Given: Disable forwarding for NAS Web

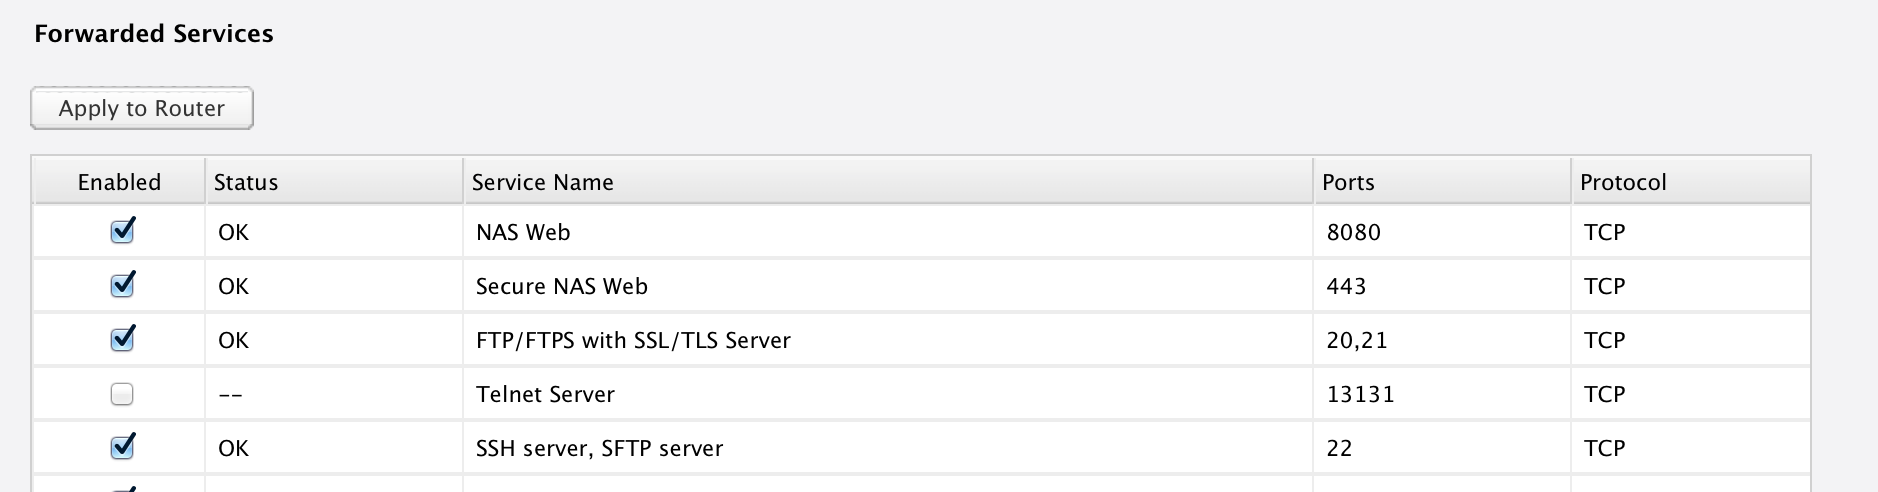Looking at the screenshot, I should pos(122,231).
